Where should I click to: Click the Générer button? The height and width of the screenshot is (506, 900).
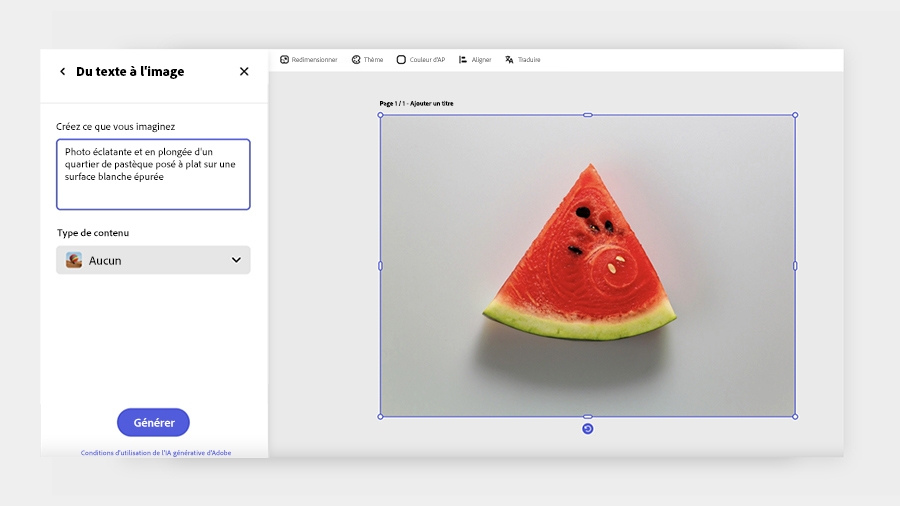tap(153, 422)
